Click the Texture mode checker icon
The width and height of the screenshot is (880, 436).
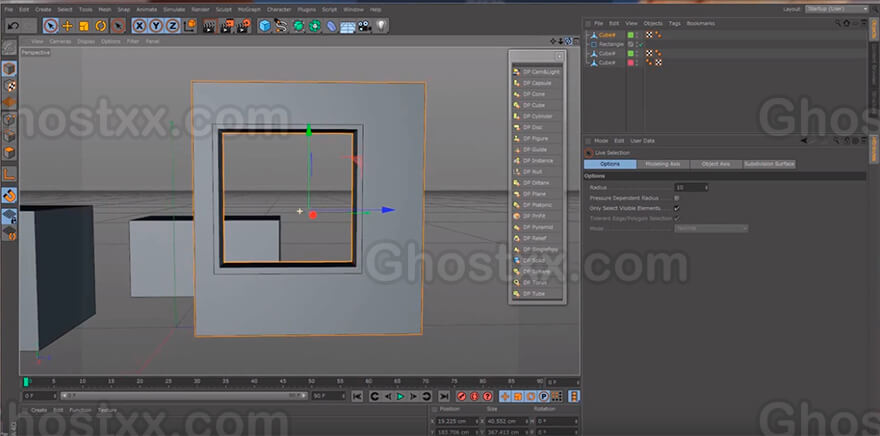coord(10,85)
